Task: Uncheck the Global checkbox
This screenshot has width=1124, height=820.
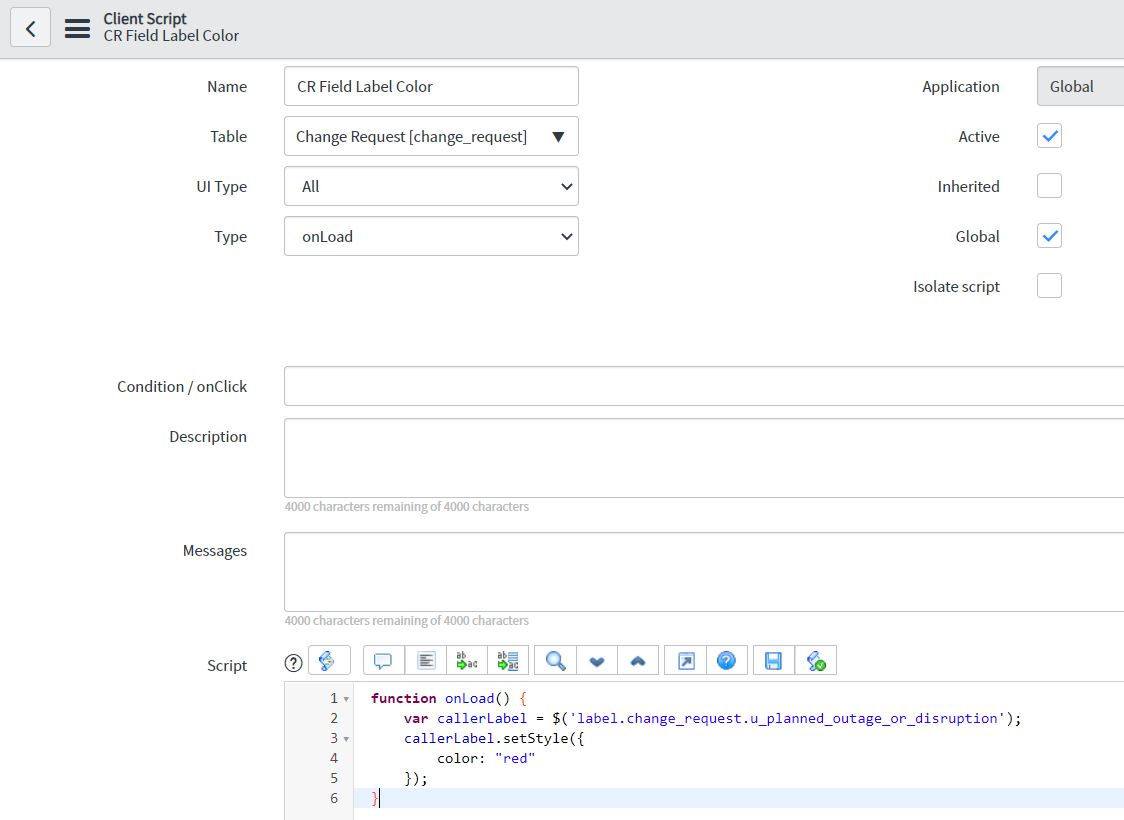Action: pyautogui.click(x=1049, y=236)
